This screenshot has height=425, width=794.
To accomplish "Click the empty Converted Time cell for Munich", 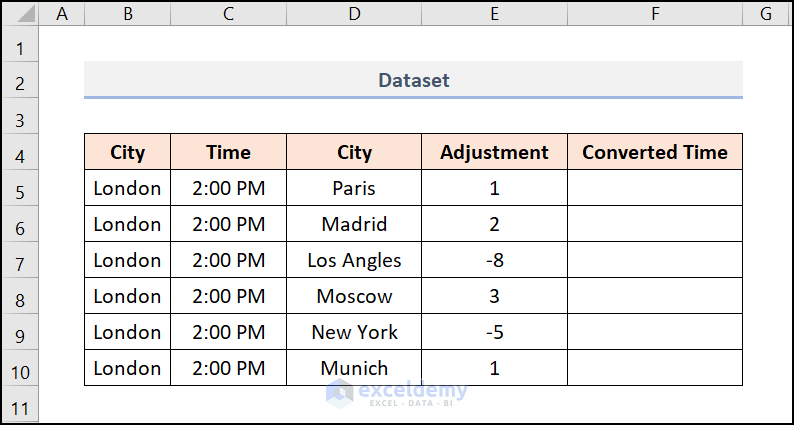I will point(655,368).
